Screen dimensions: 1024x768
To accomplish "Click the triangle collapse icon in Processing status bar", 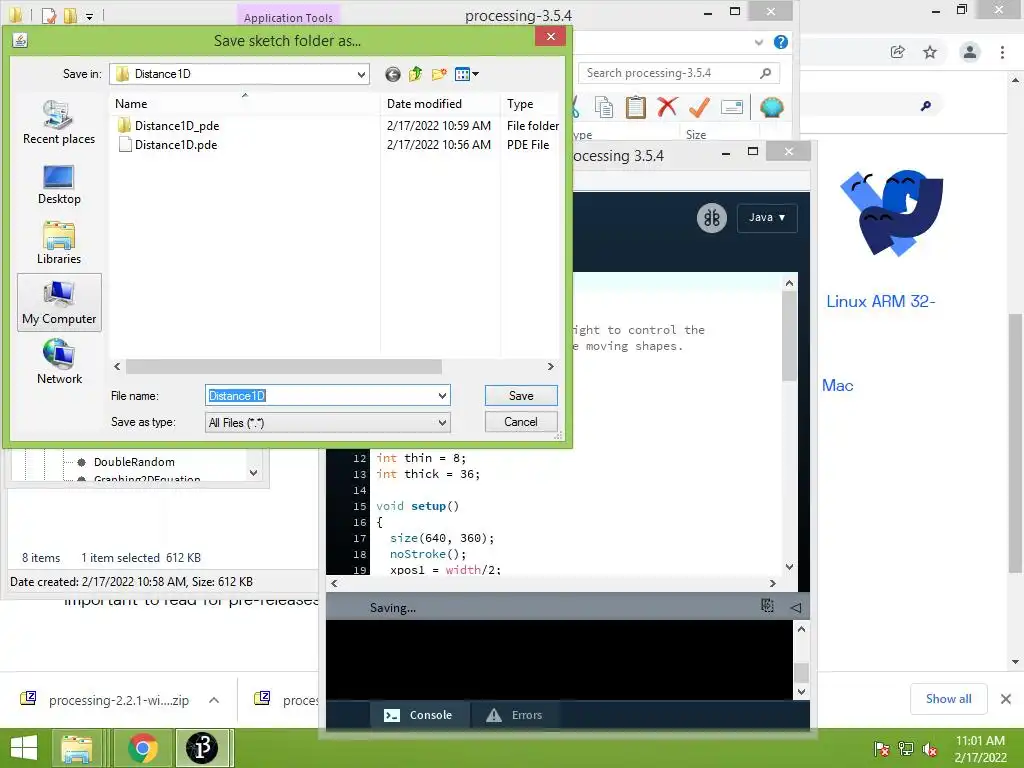I will pyautogui.click(x=795, y=607).
